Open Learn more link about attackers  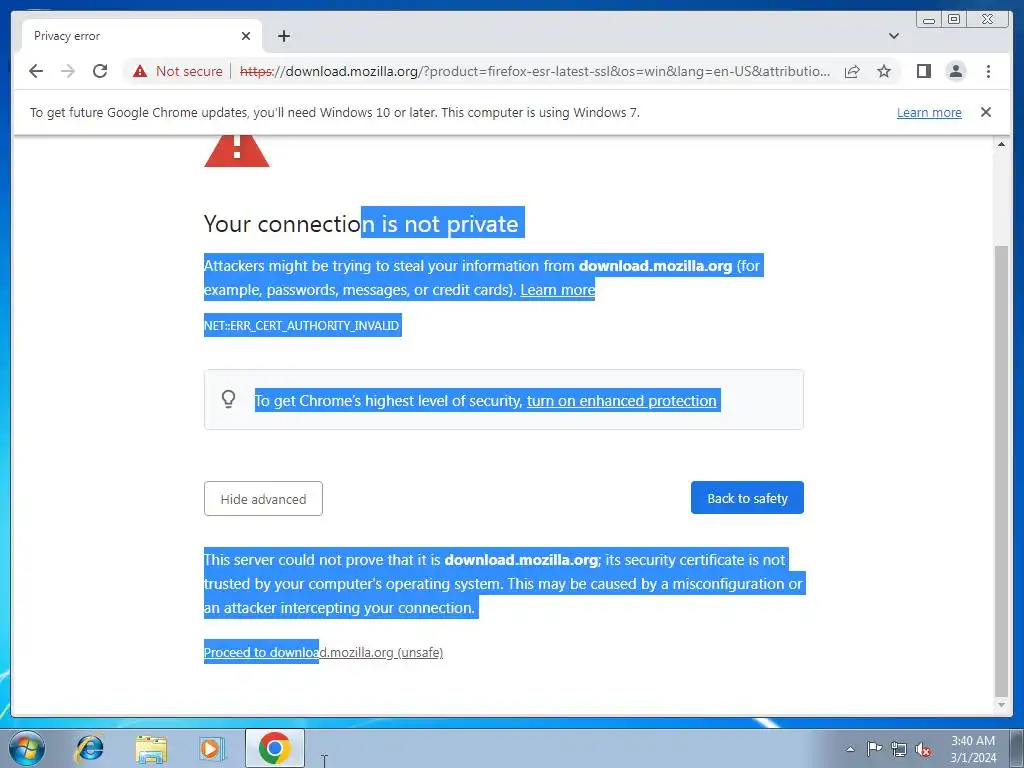pyautogui.click(x=558, y=290)
